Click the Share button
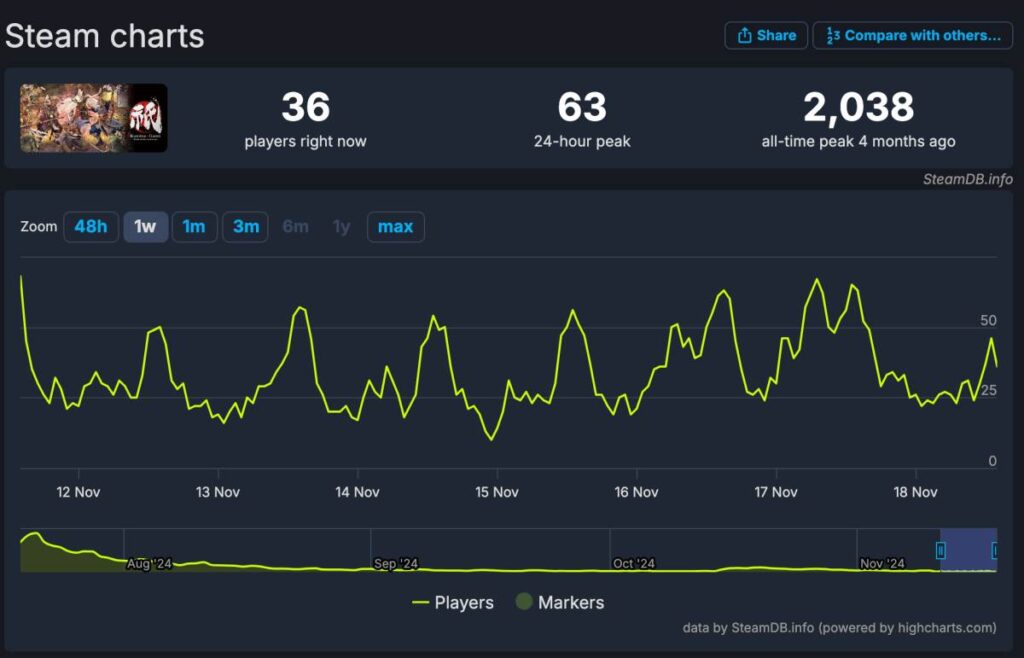This screenshot has height=658, width=1024. coord(766,35)
